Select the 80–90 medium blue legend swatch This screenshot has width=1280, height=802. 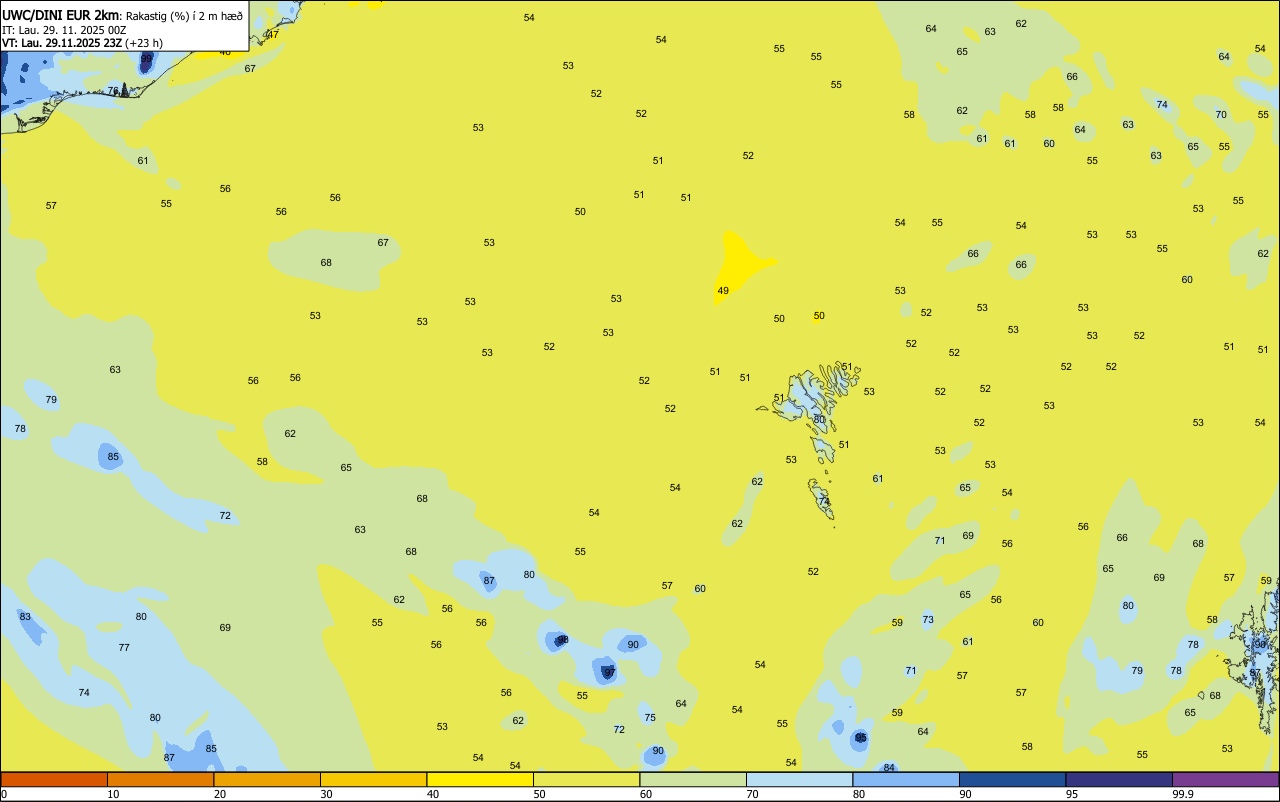tap(906, 779)
